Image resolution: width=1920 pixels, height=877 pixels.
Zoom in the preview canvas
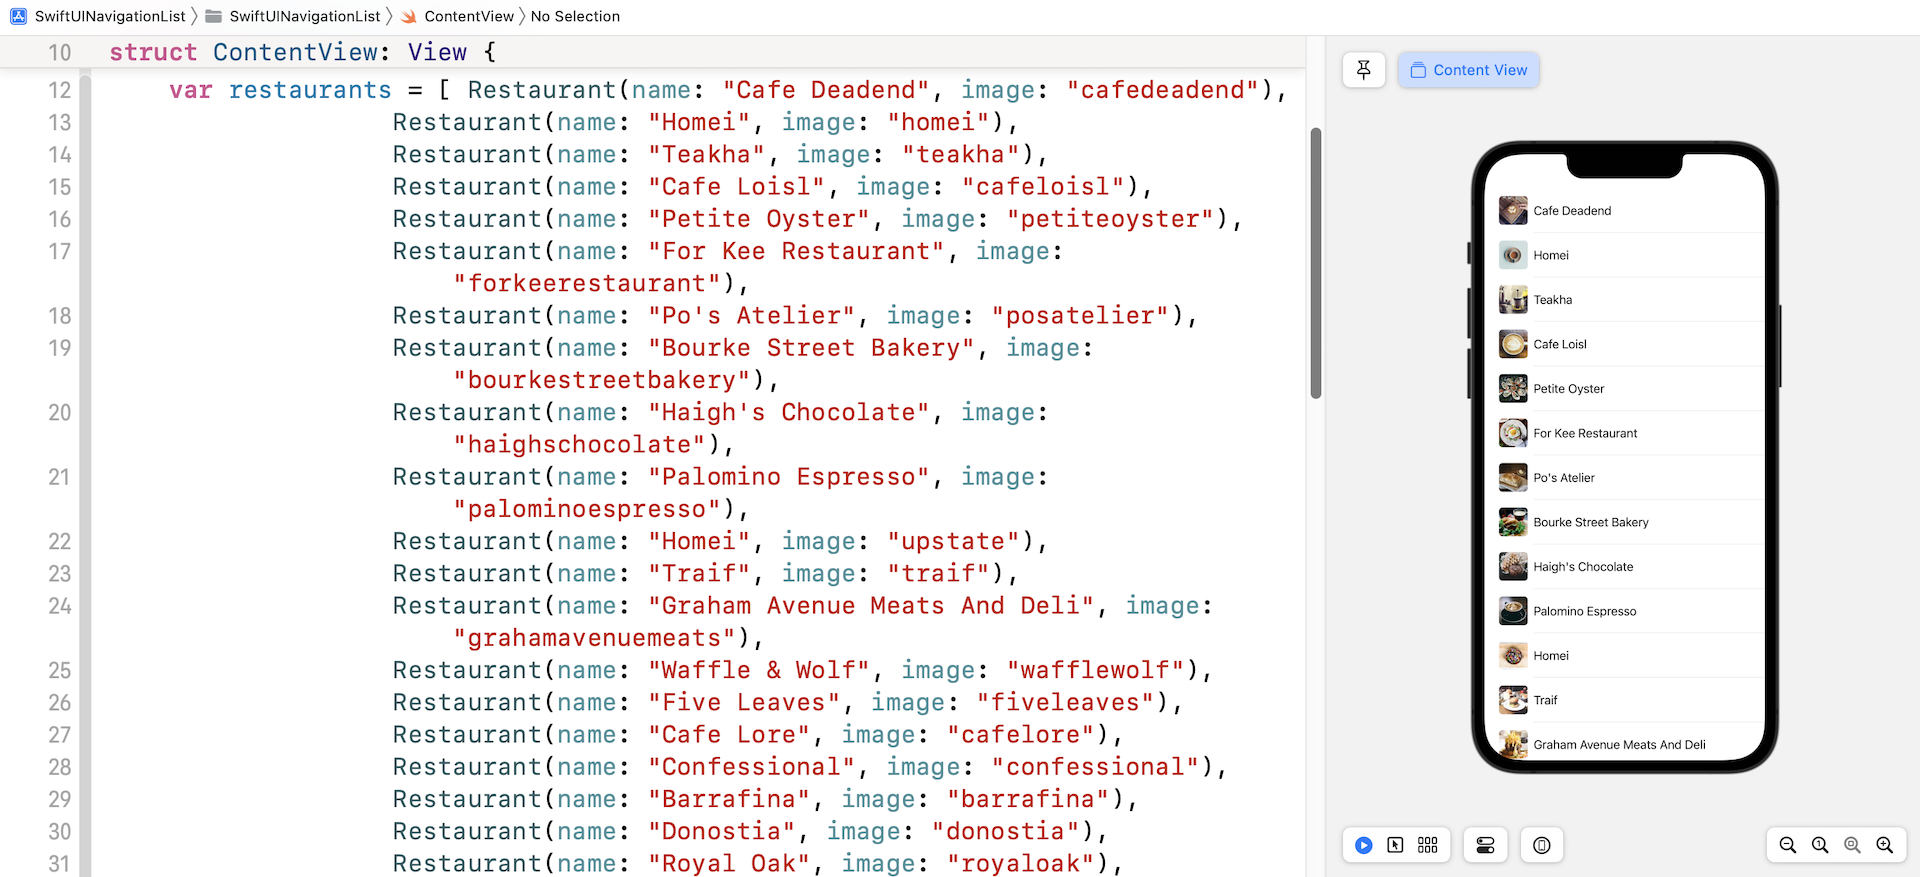click(x=1884, y=845)
